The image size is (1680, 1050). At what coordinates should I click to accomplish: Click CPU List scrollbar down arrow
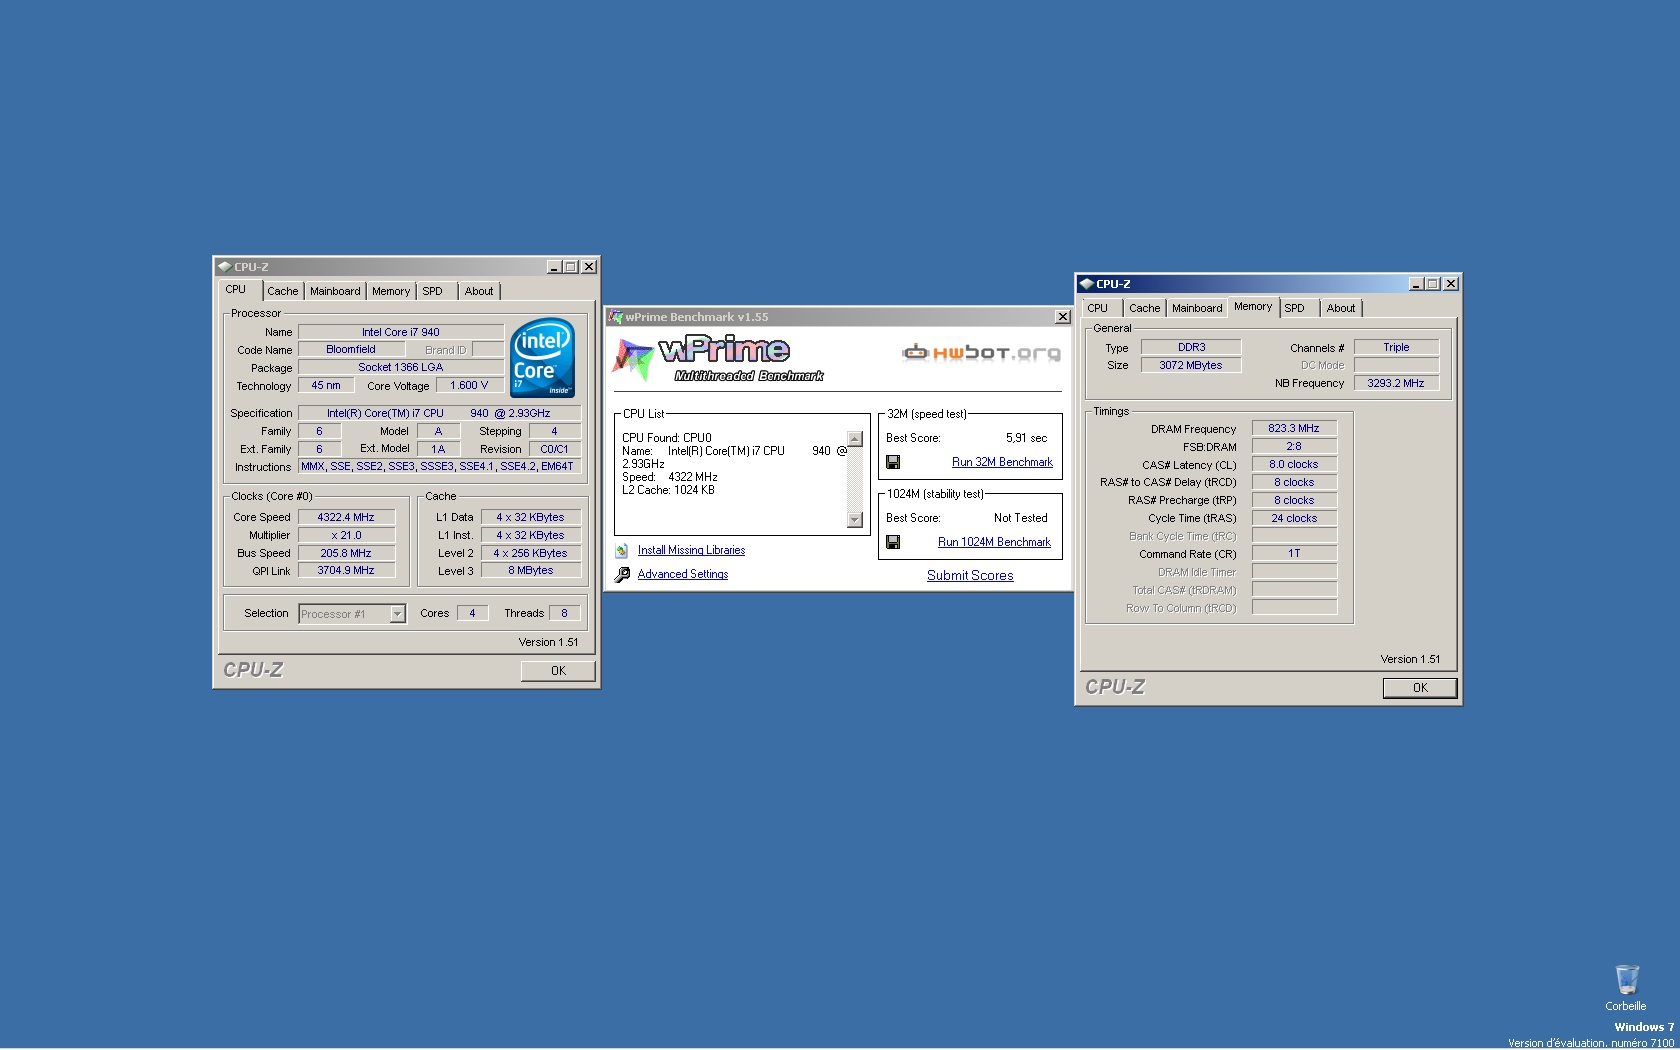(855, 519)
